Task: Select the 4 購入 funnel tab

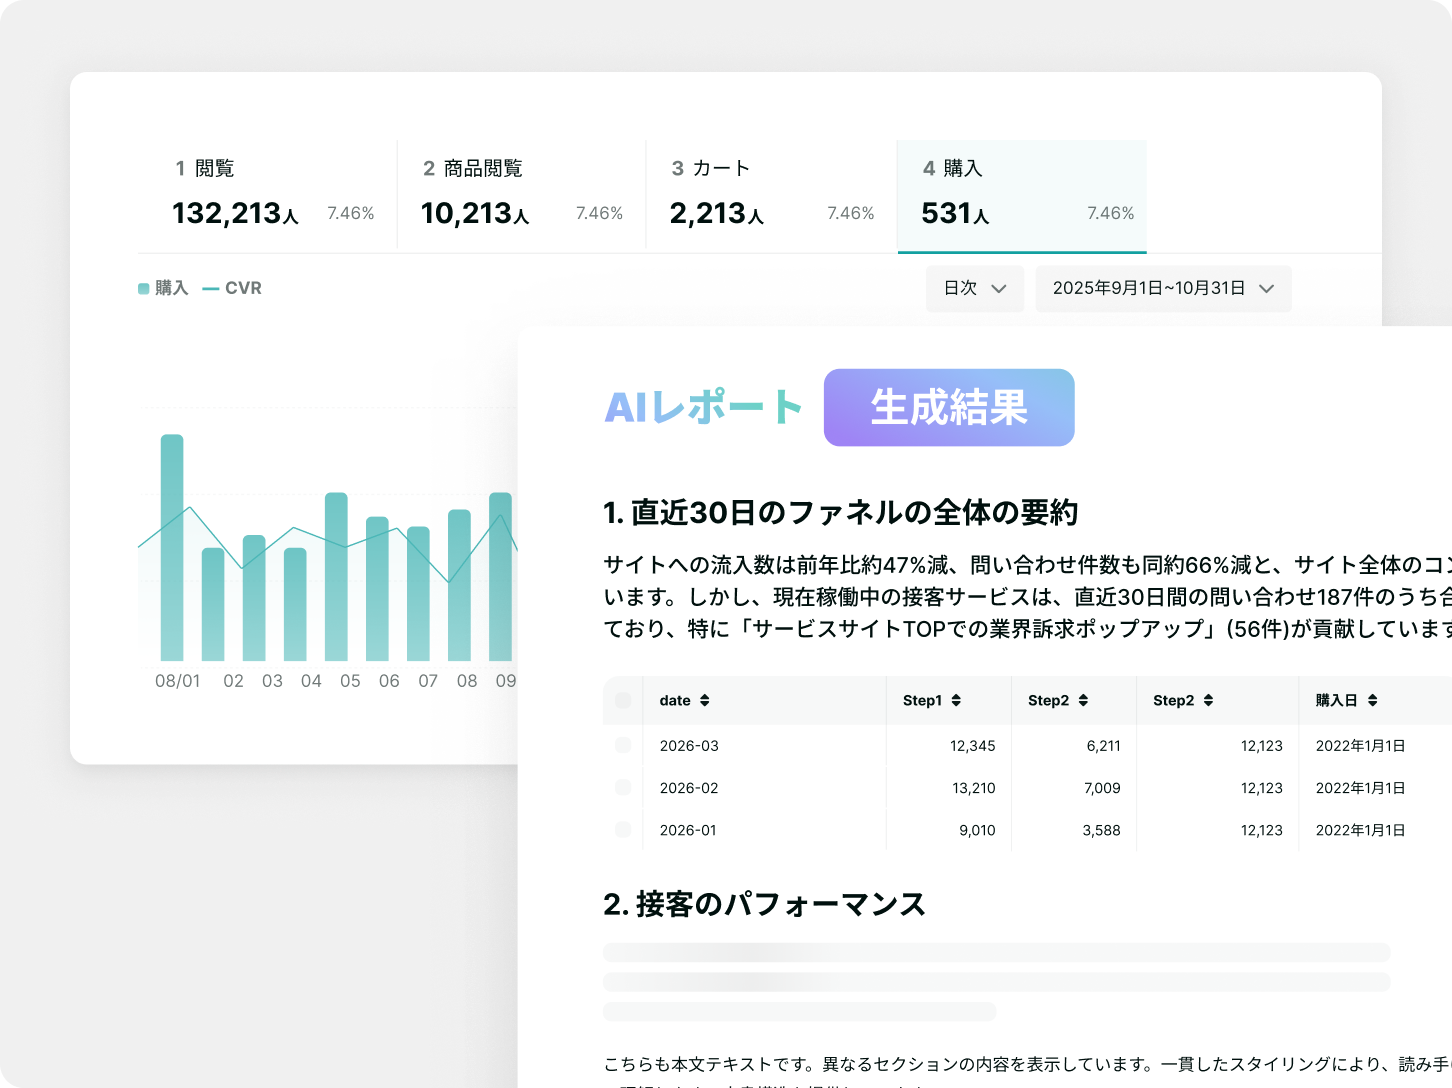Action: tap(1022, 196)
